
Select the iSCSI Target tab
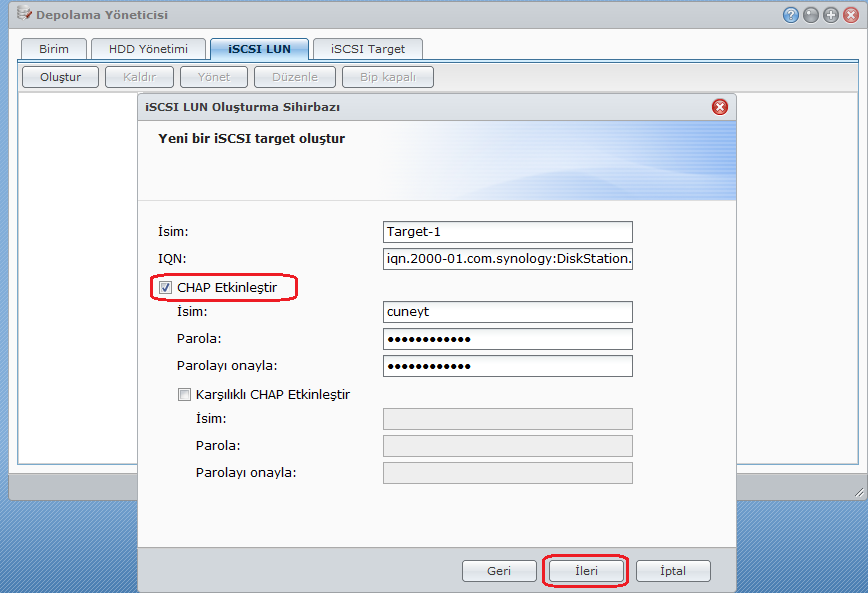click(367, 49)
